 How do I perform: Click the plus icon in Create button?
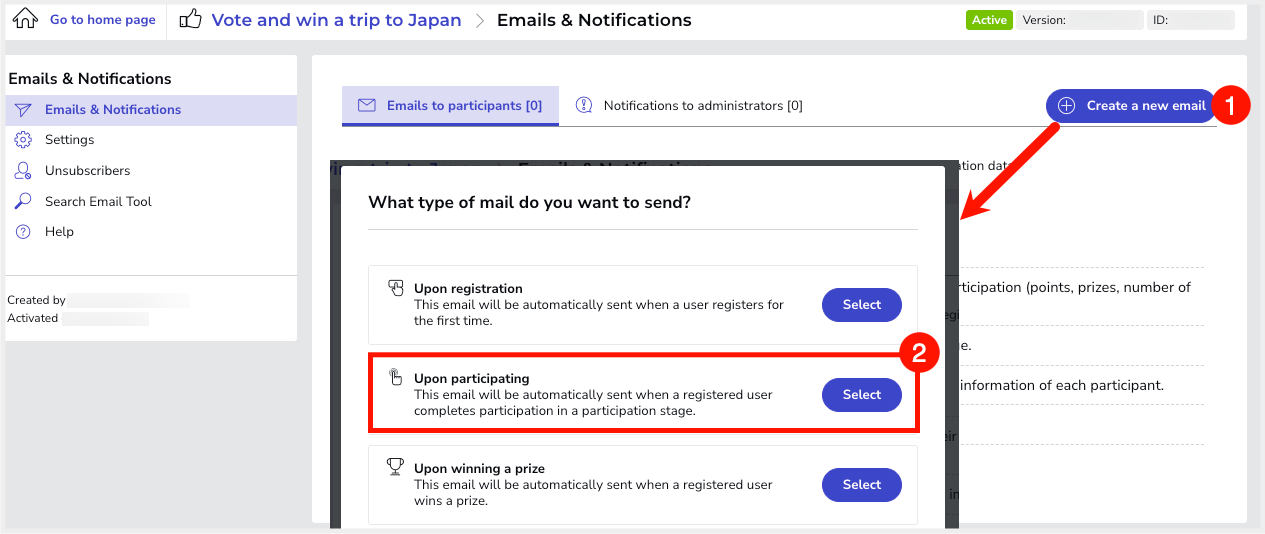tap(1066, 105)
